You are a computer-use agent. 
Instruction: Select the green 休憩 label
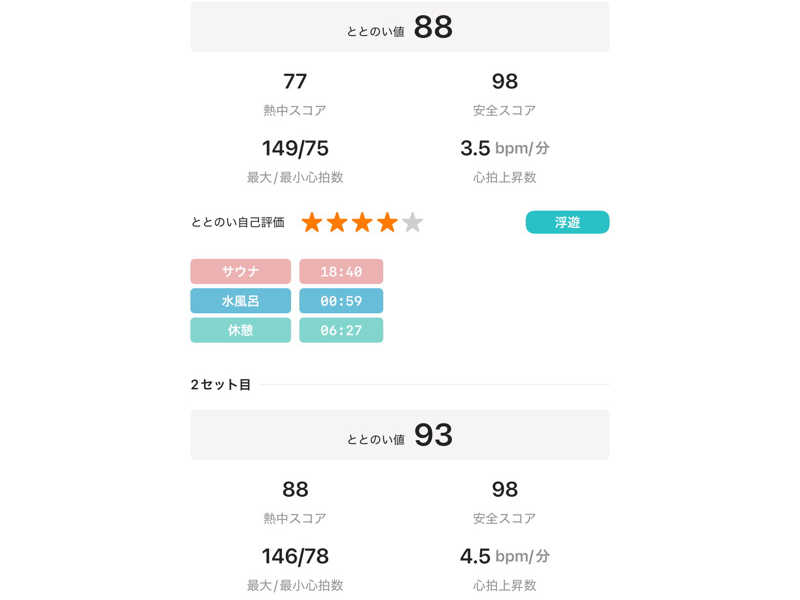[x=240, y=330]
